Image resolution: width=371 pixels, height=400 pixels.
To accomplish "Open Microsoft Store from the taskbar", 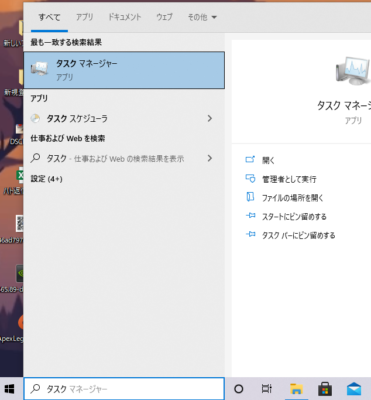I will pyautogui.click(x=325, y=389).
